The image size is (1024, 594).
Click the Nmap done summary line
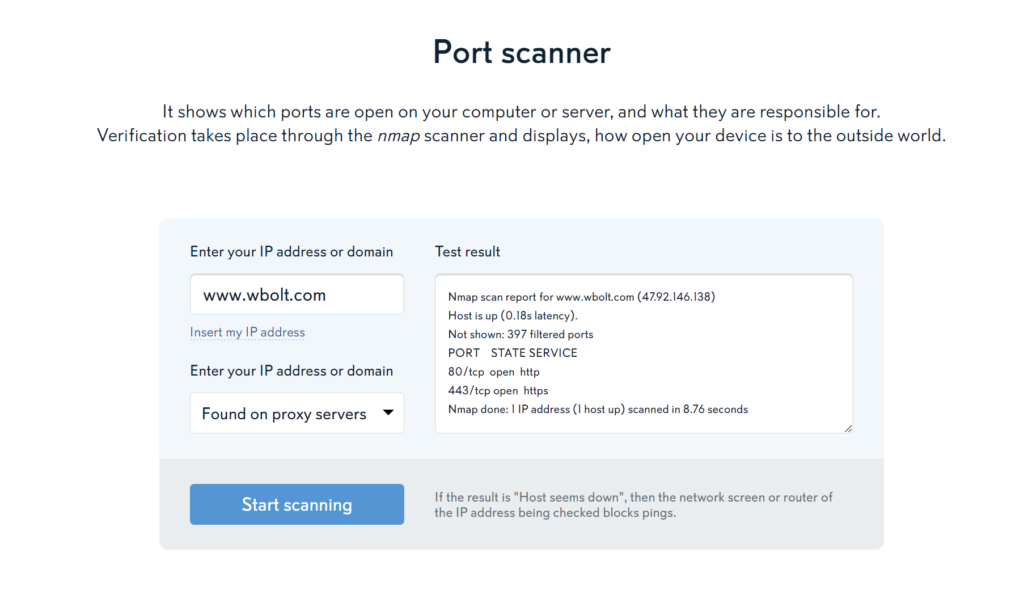coord(597,409)
